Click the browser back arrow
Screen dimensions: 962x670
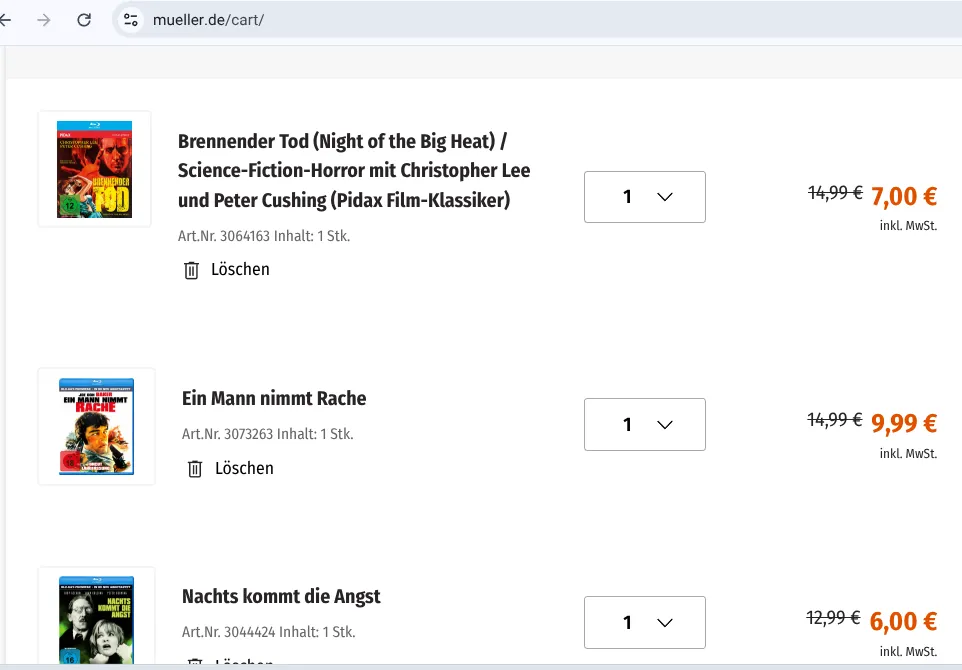(x=6, y=20)
